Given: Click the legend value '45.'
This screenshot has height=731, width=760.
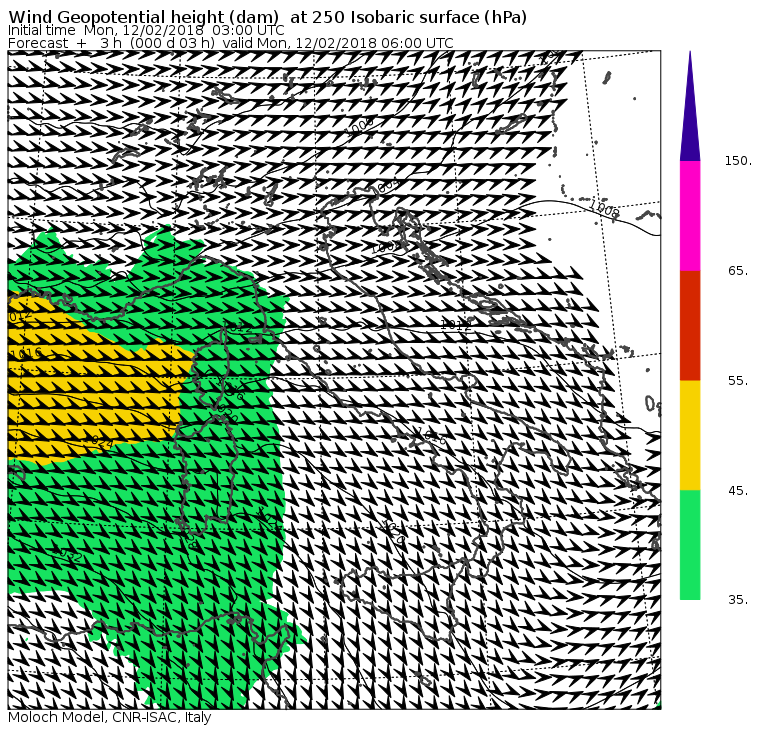Looking at the screenshot, I should pos(738,491).
